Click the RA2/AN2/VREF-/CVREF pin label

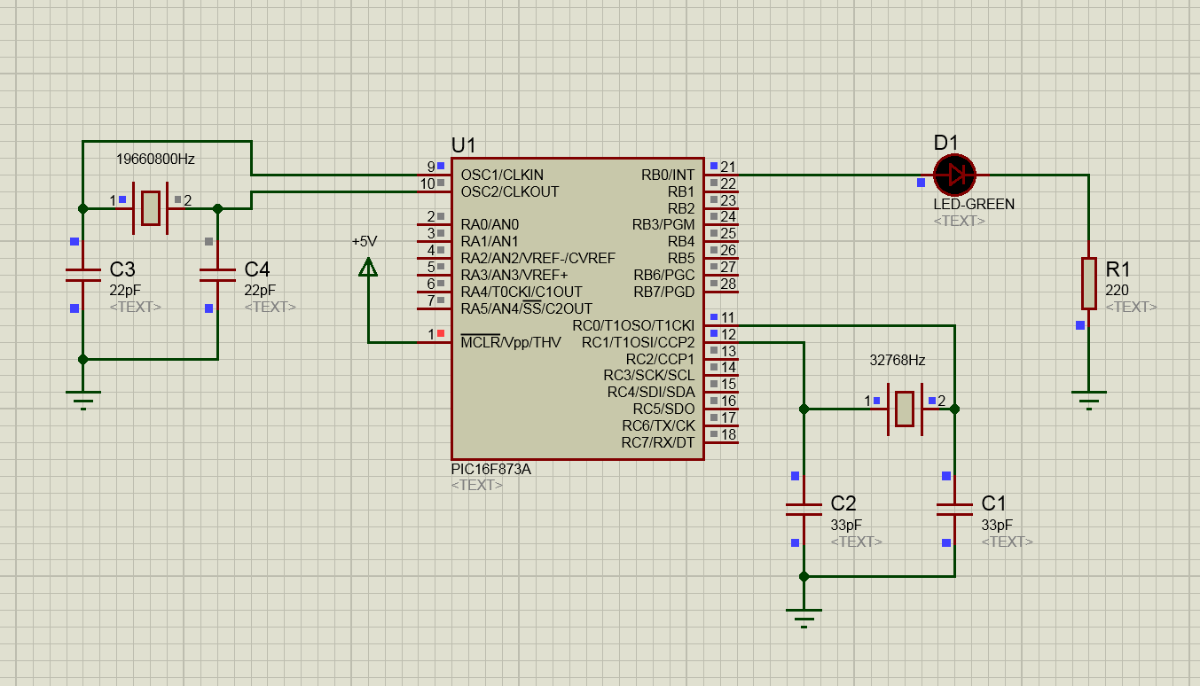(538, 258)
